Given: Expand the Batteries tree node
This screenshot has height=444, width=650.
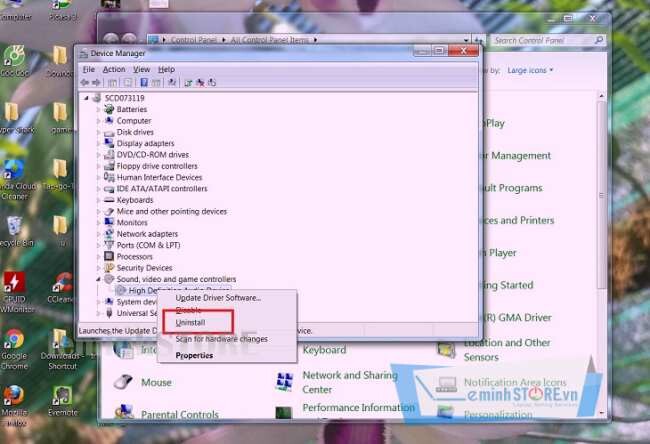Looking at the screenshot, I should pos(98,110).
